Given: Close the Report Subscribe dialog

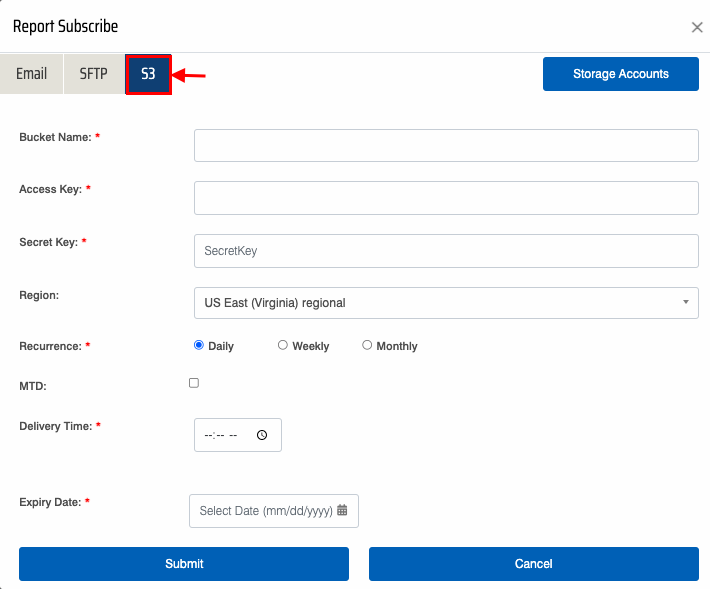Looking at the screenshot, I should (x=697, y=27).
